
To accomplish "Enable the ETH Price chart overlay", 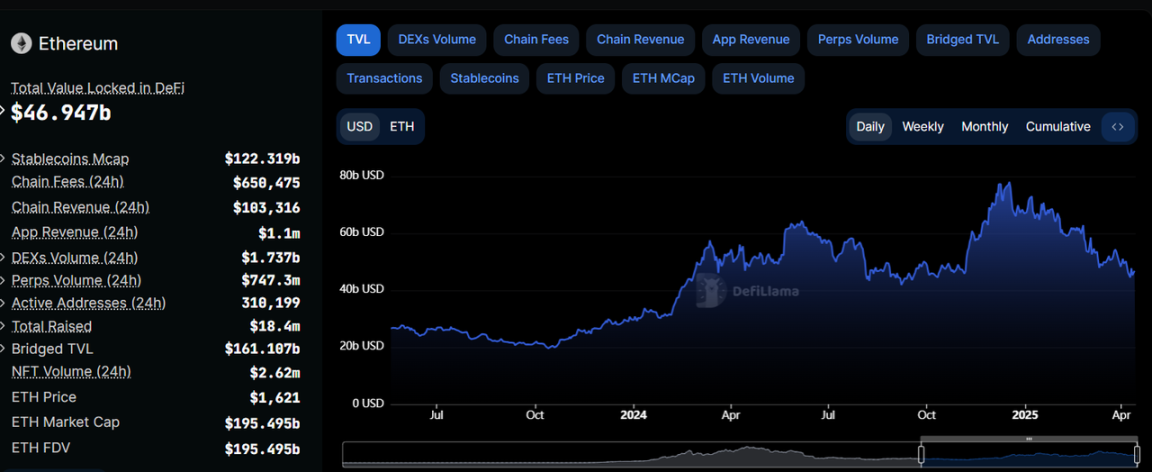I will click(x=575, y=78).
